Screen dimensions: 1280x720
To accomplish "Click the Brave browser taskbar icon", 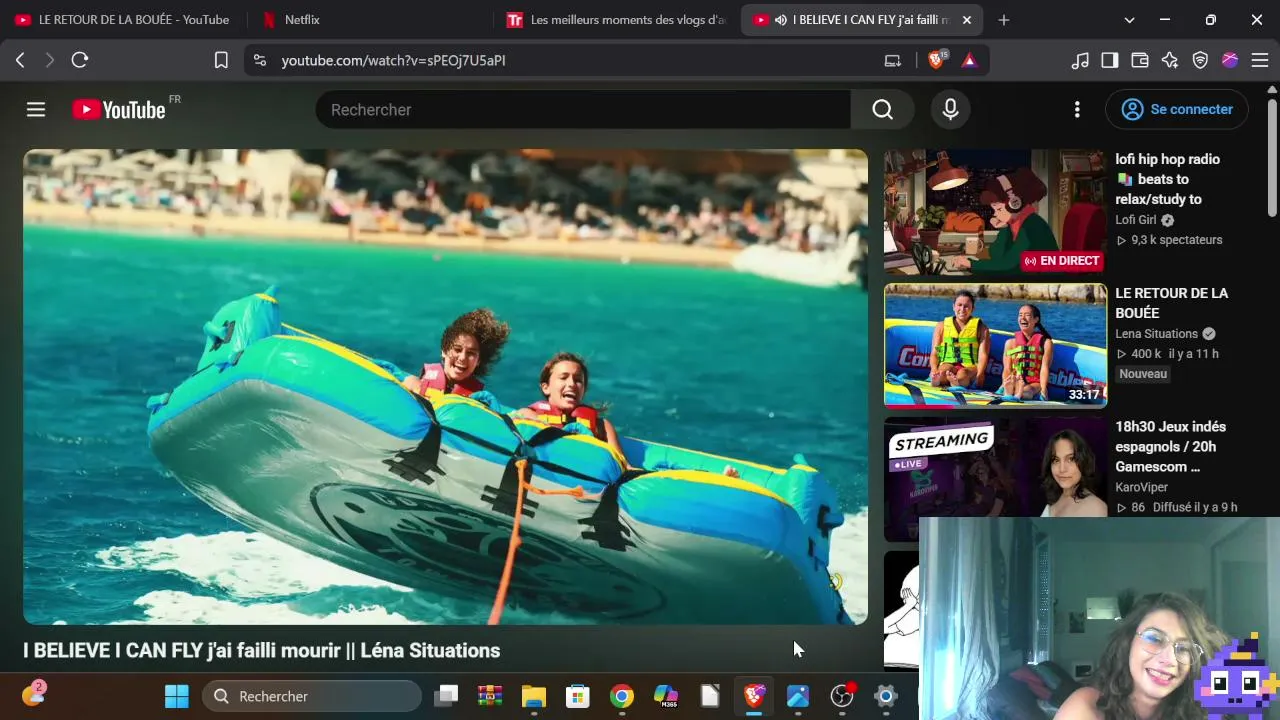I will click(754, 696).
